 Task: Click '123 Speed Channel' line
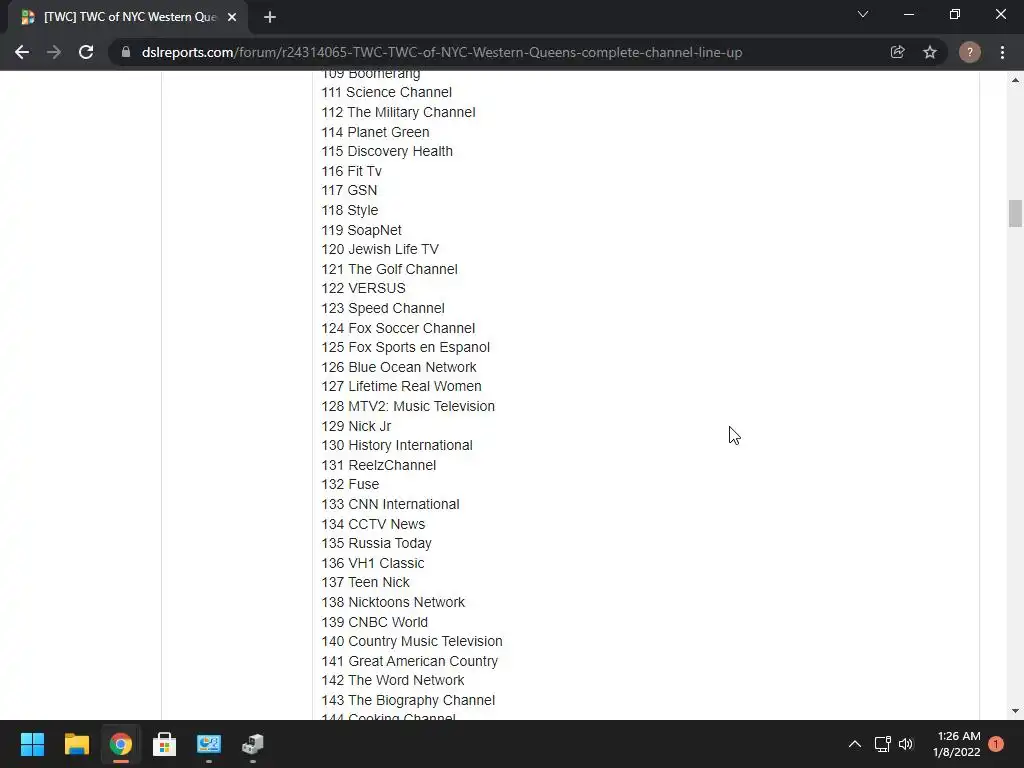click(383, 308)
